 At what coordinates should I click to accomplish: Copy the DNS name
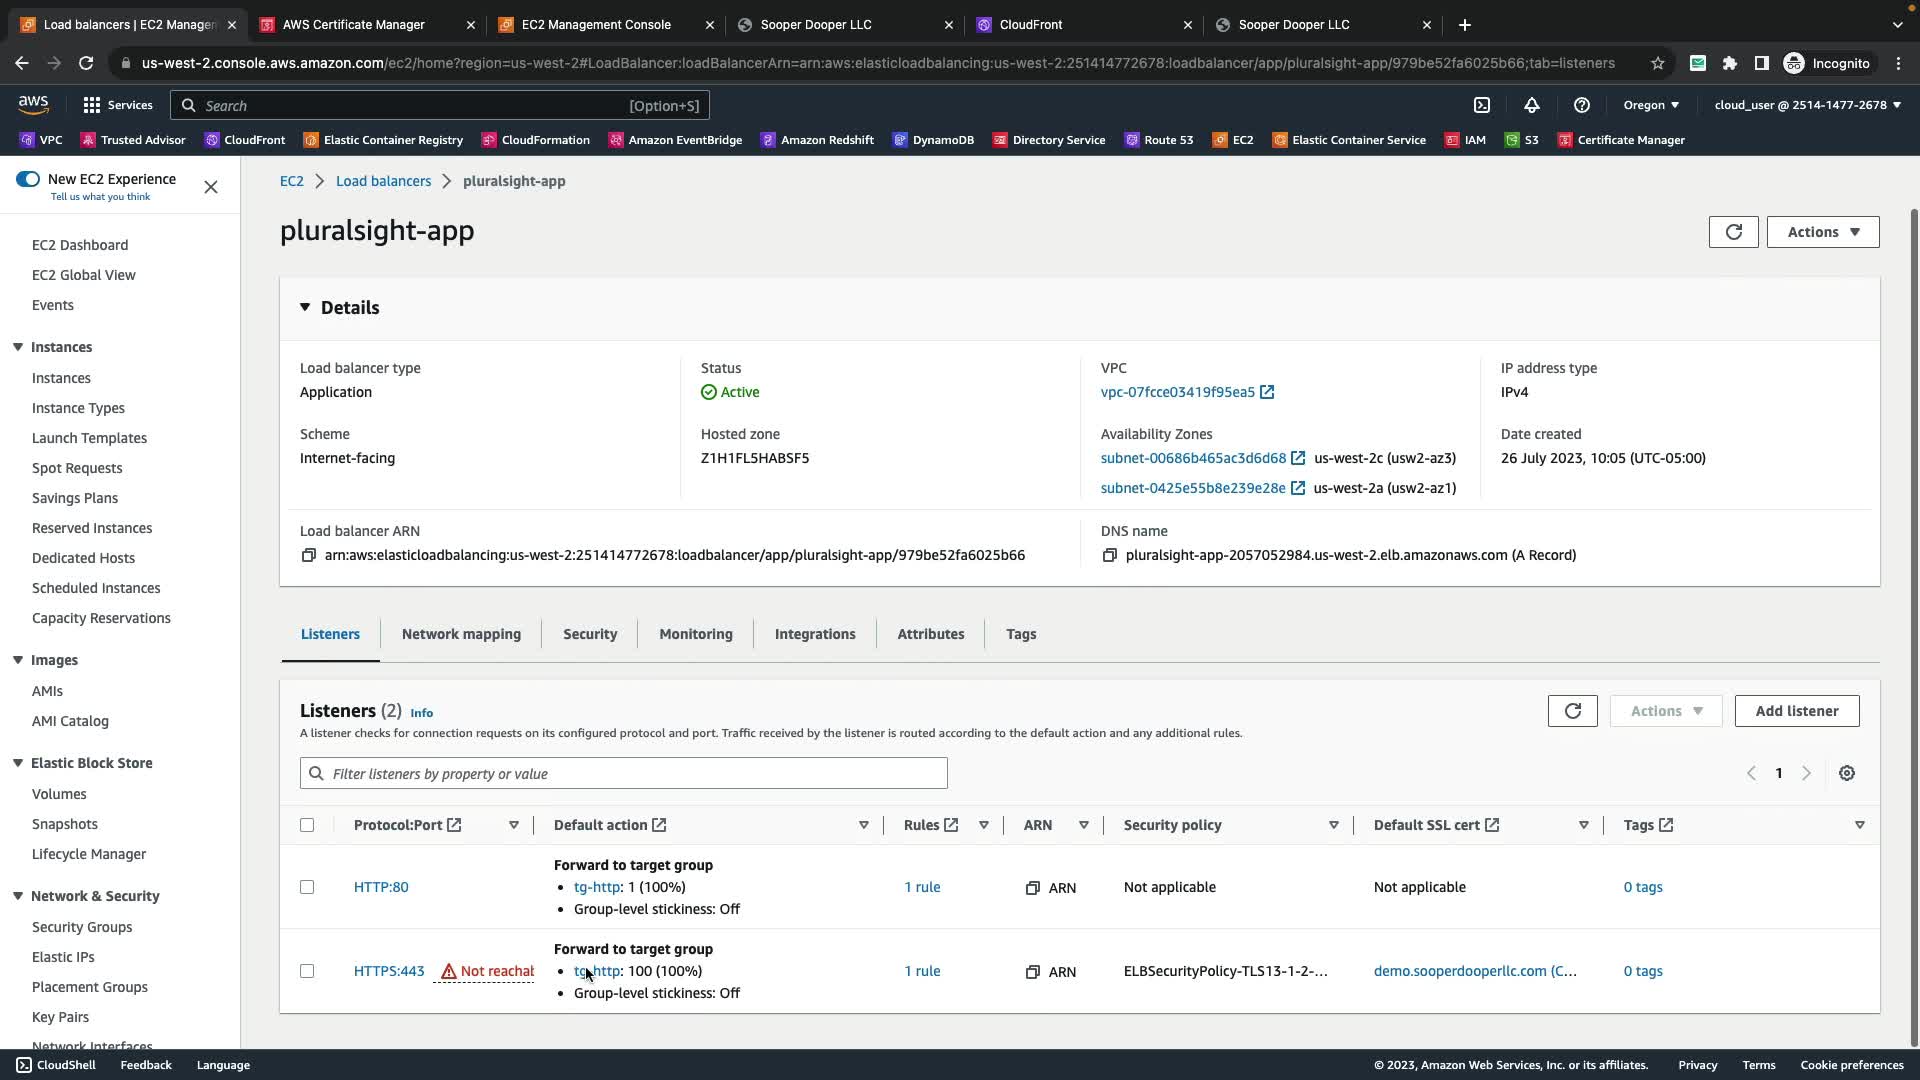tap(1109, 555)
